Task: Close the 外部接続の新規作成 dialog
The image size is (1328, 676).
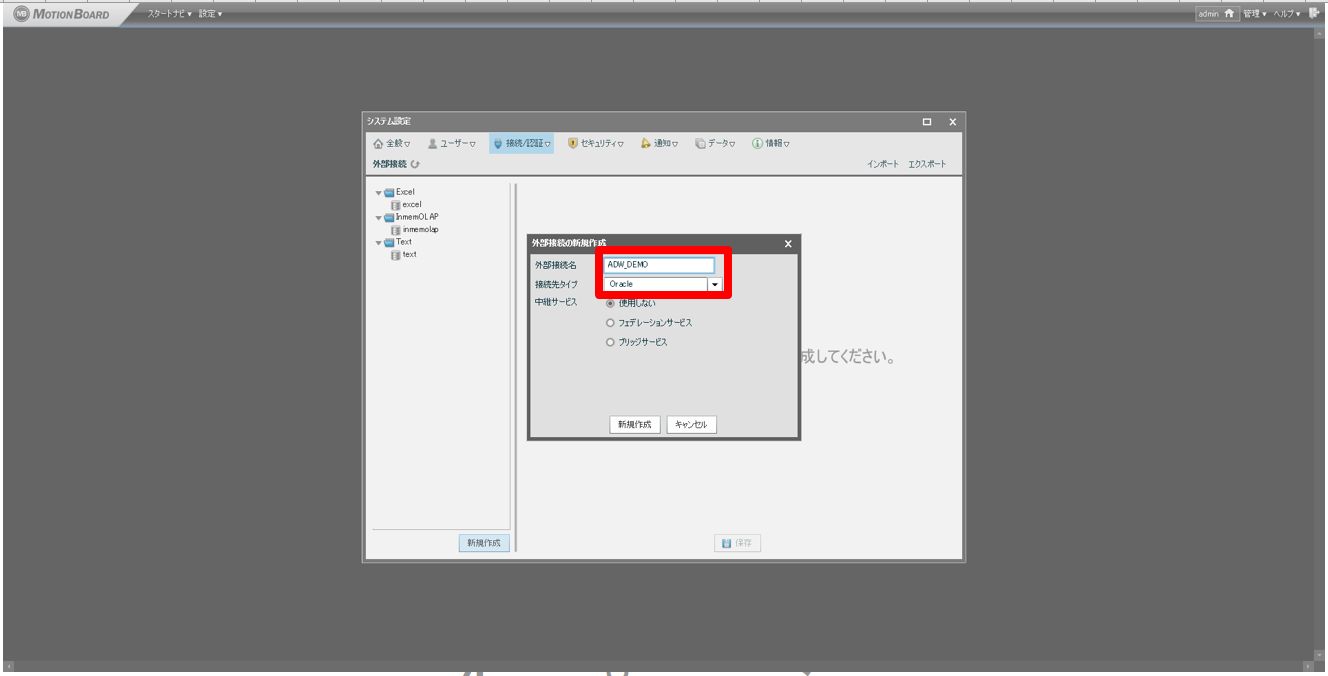Action: 787,244
